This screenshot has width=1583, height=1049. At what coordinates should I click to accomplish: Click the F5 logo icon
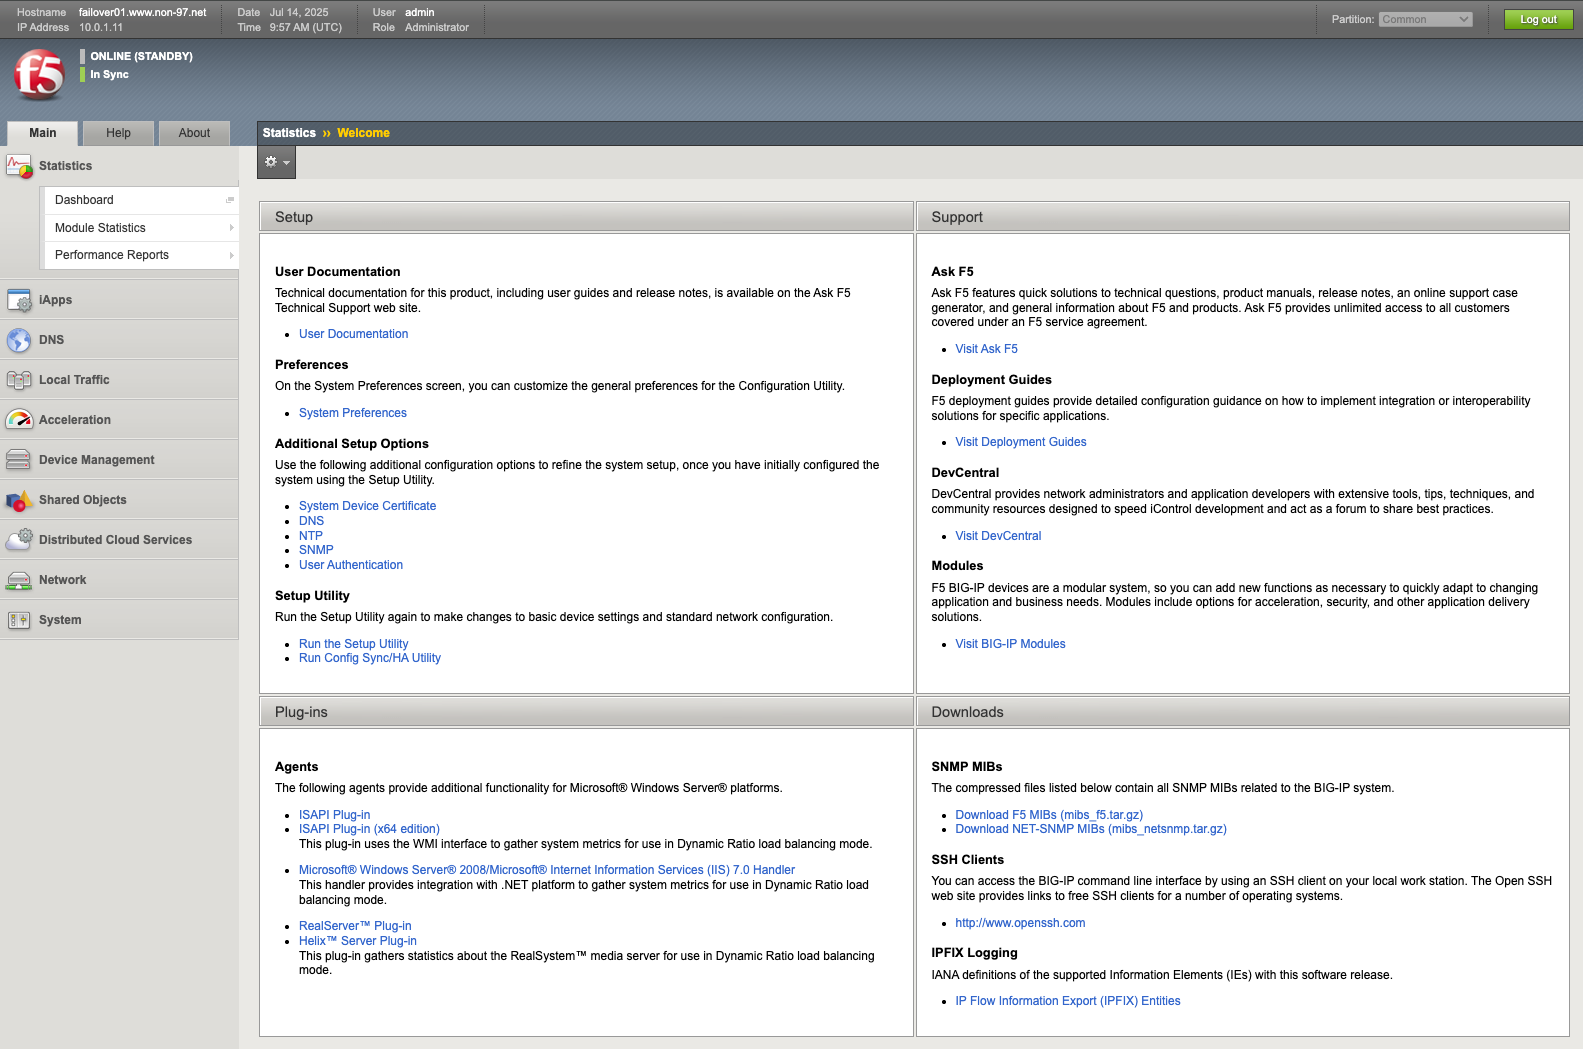coord(39,74)
